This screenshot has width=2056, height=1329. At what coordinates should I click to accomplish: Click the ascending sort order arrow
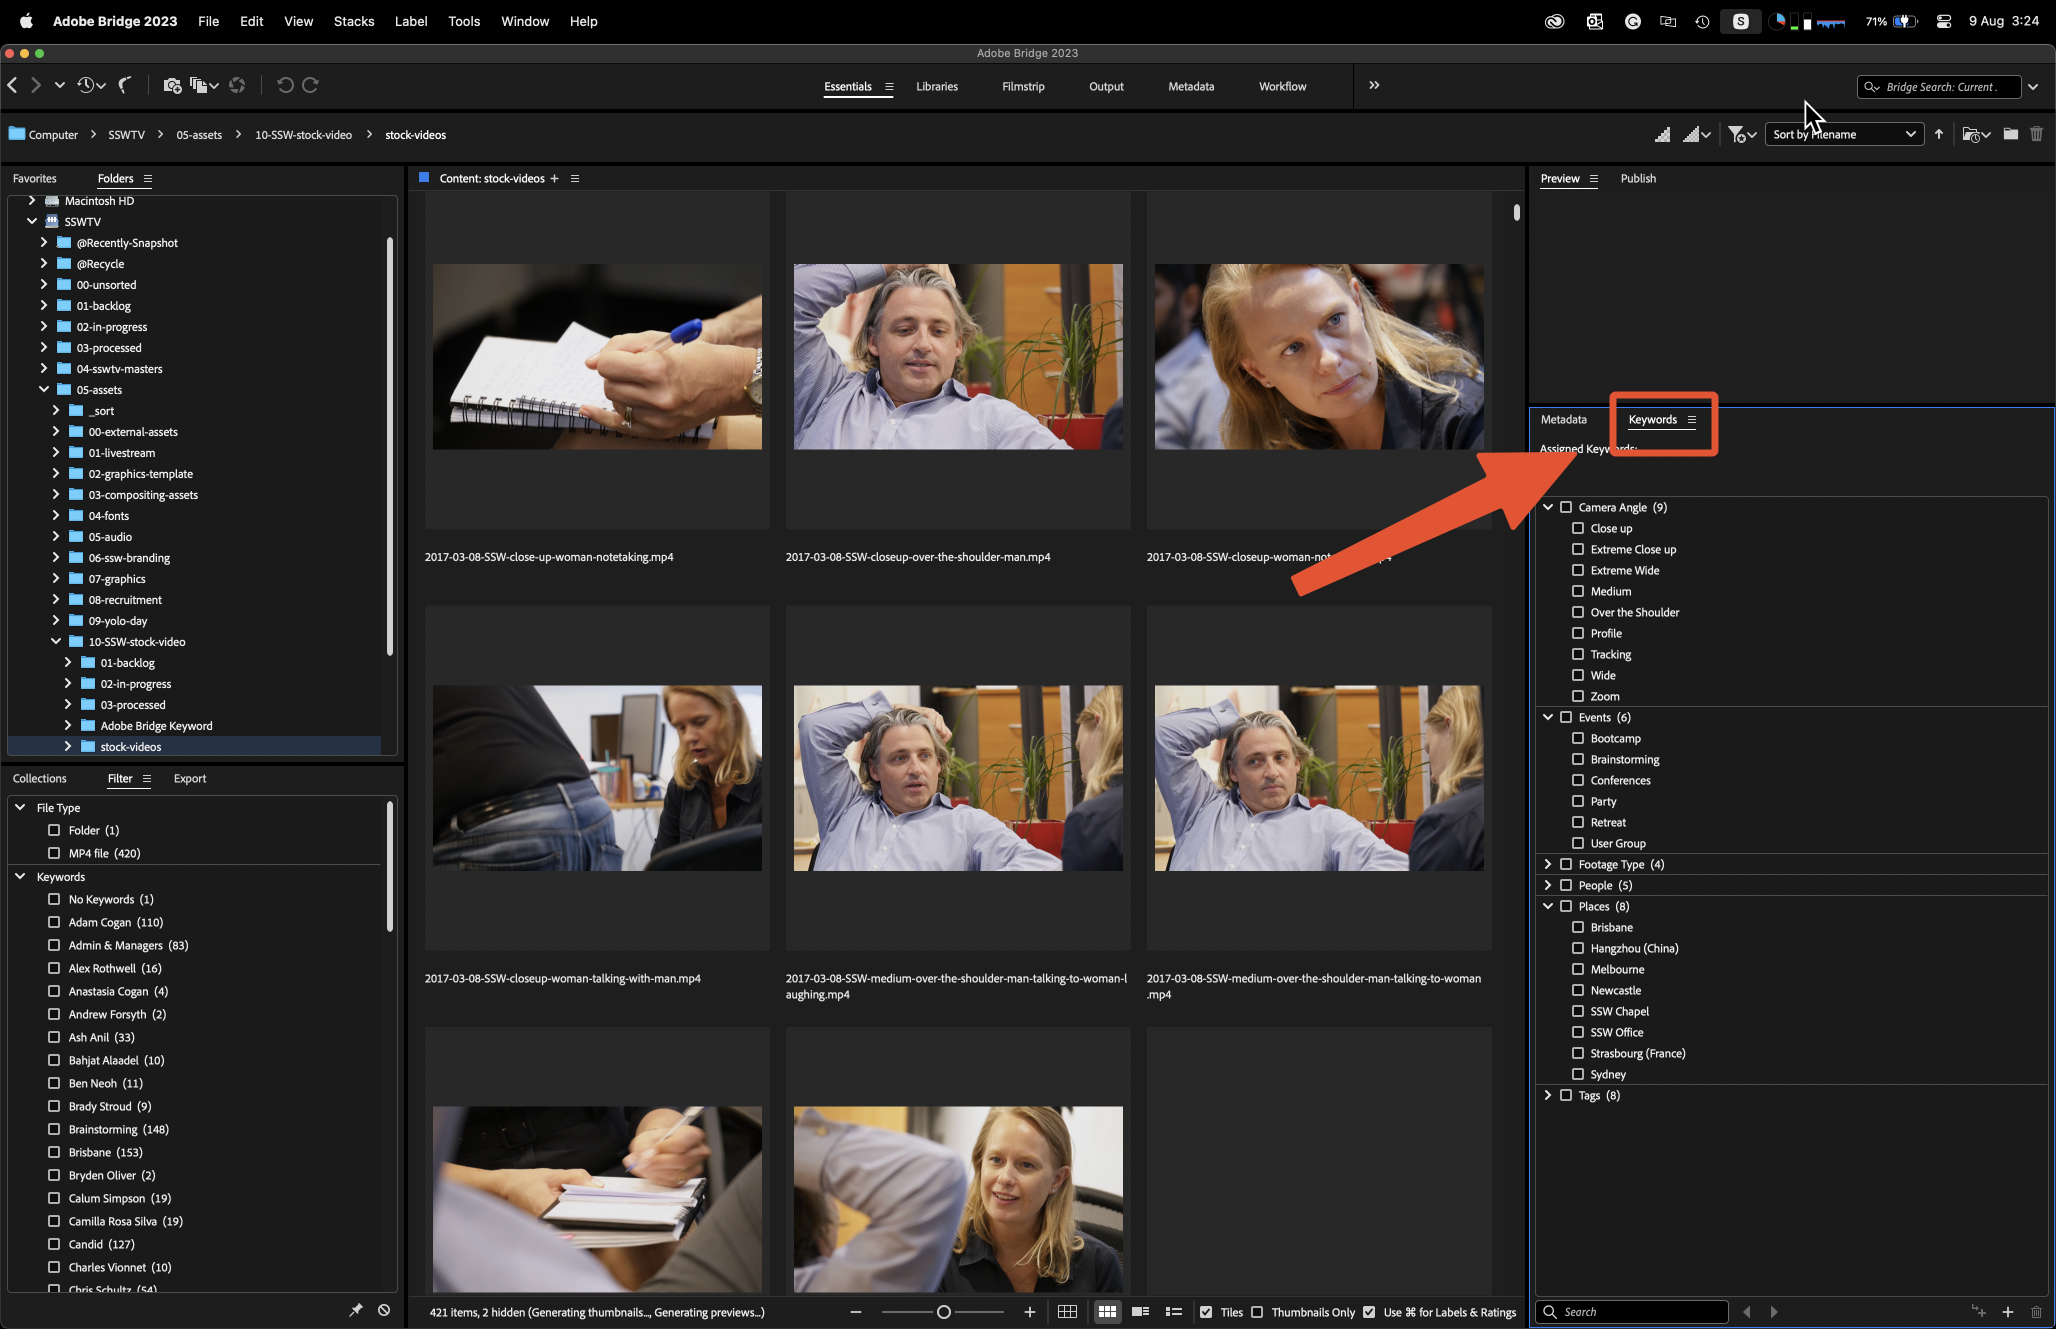(x=1939, y=135)
